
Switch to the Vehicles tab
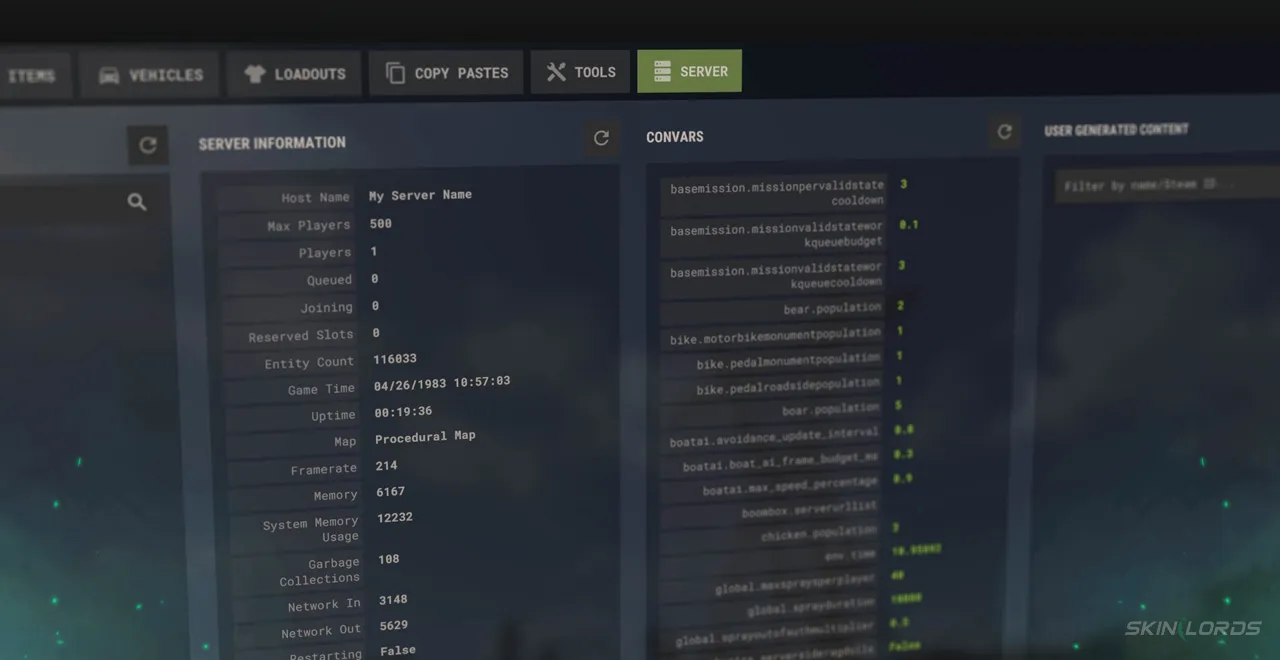150,75
